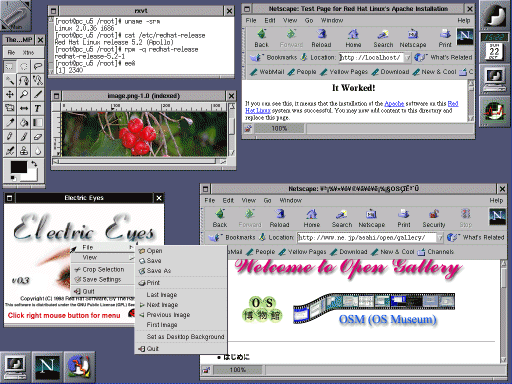Open the Apache link on test page
The image size is (512, 384).
click(394, 104)
